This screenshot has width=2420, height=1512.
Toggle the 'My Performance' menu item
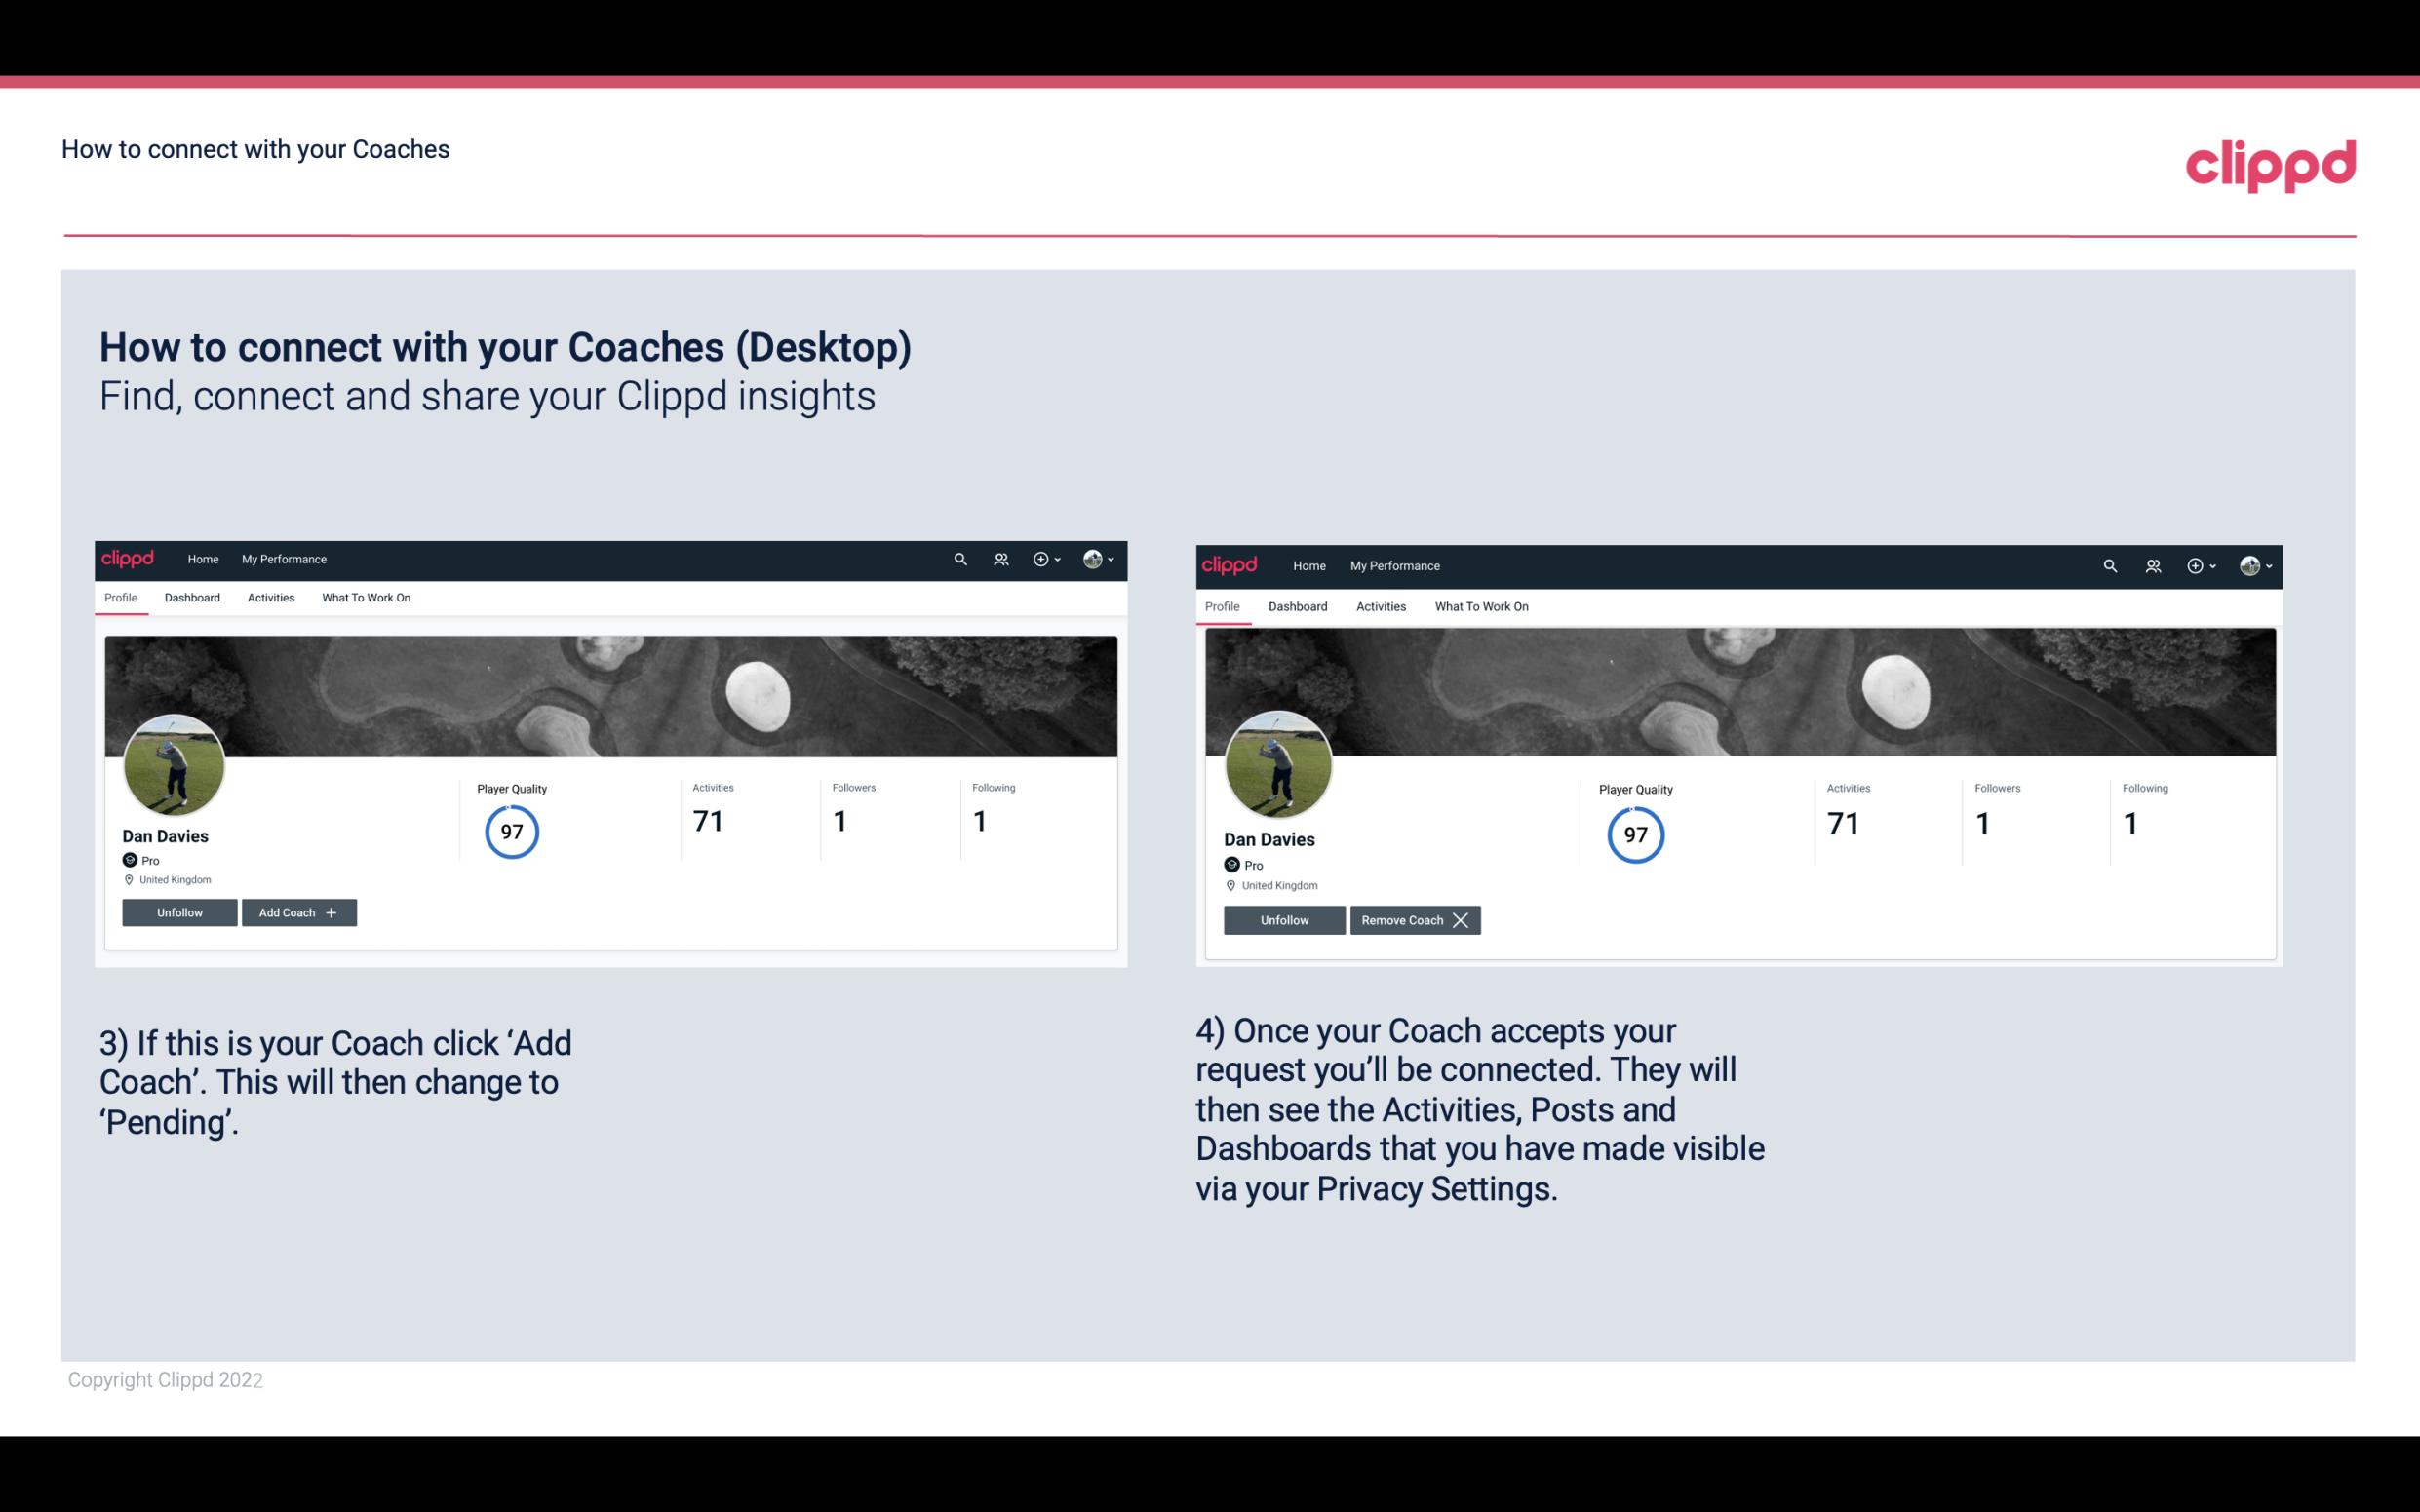[x=282, y=558]
